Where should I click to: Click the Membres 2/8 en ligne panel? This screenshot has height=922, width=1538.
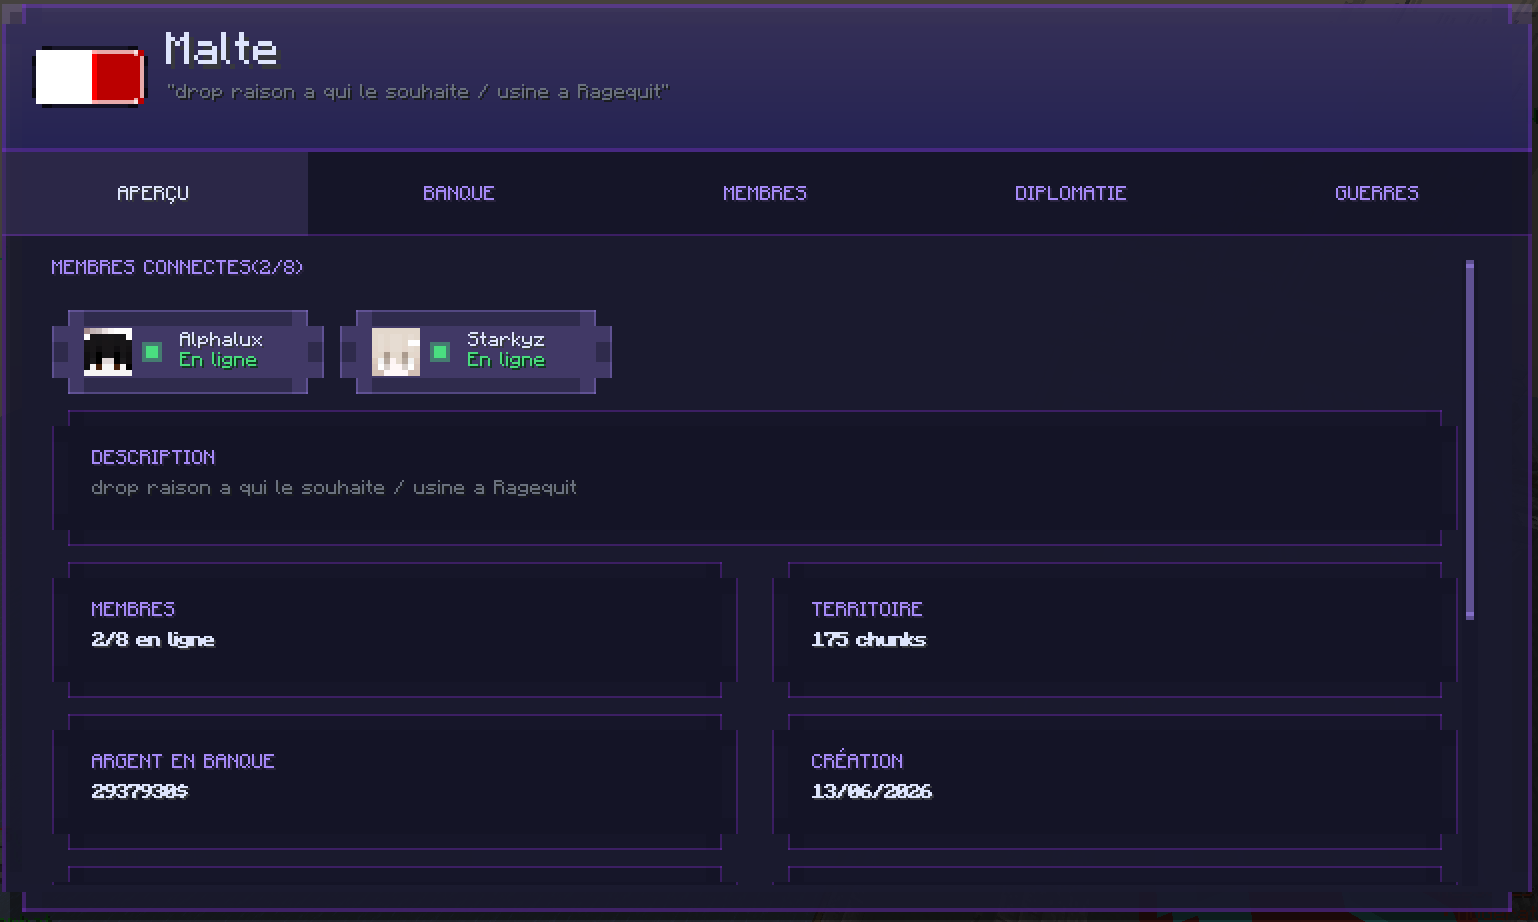(395, 630)
